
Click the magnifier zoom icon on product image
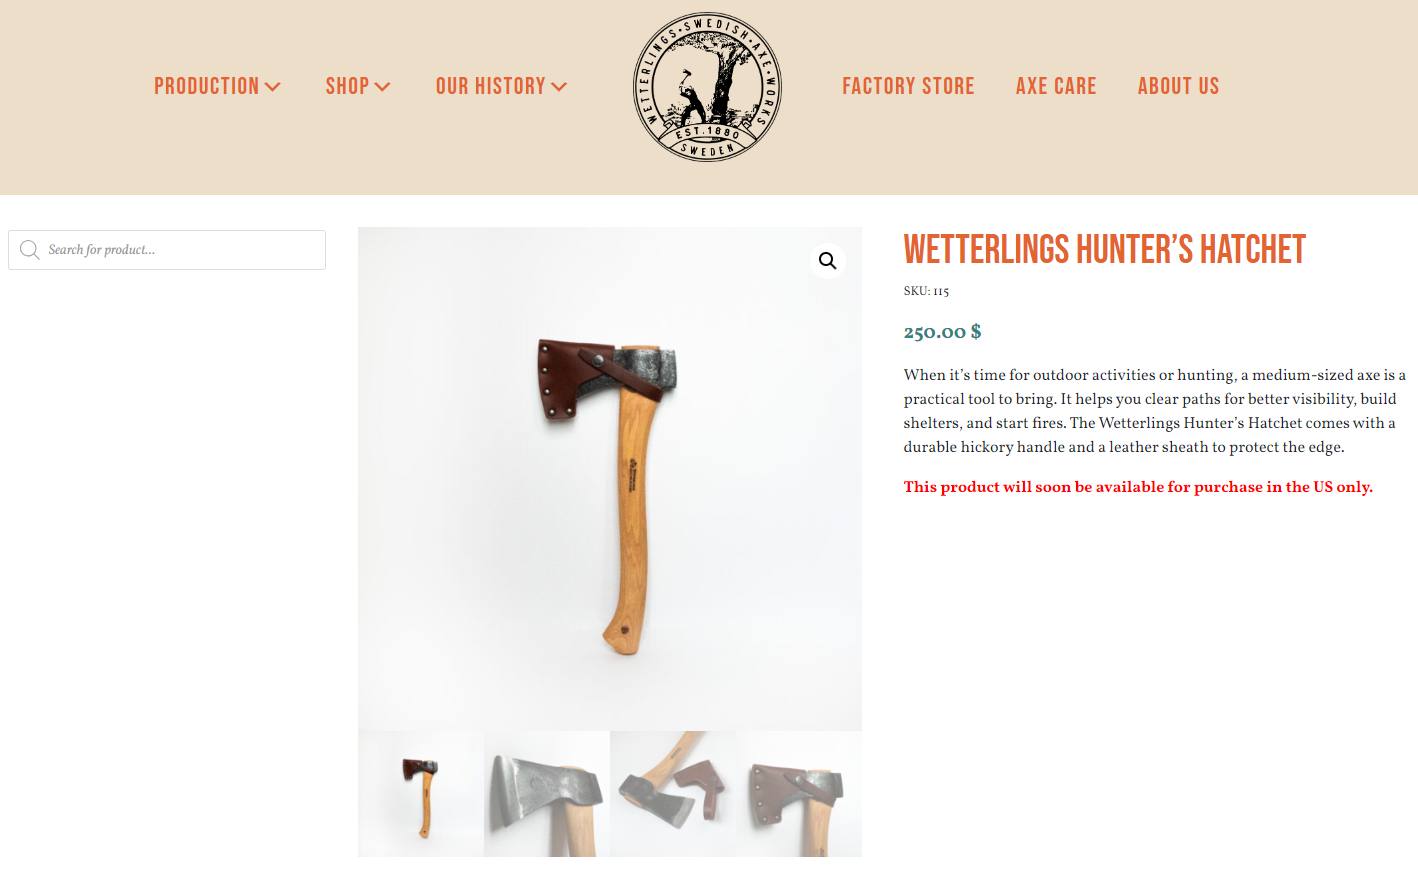click(827, 261)
